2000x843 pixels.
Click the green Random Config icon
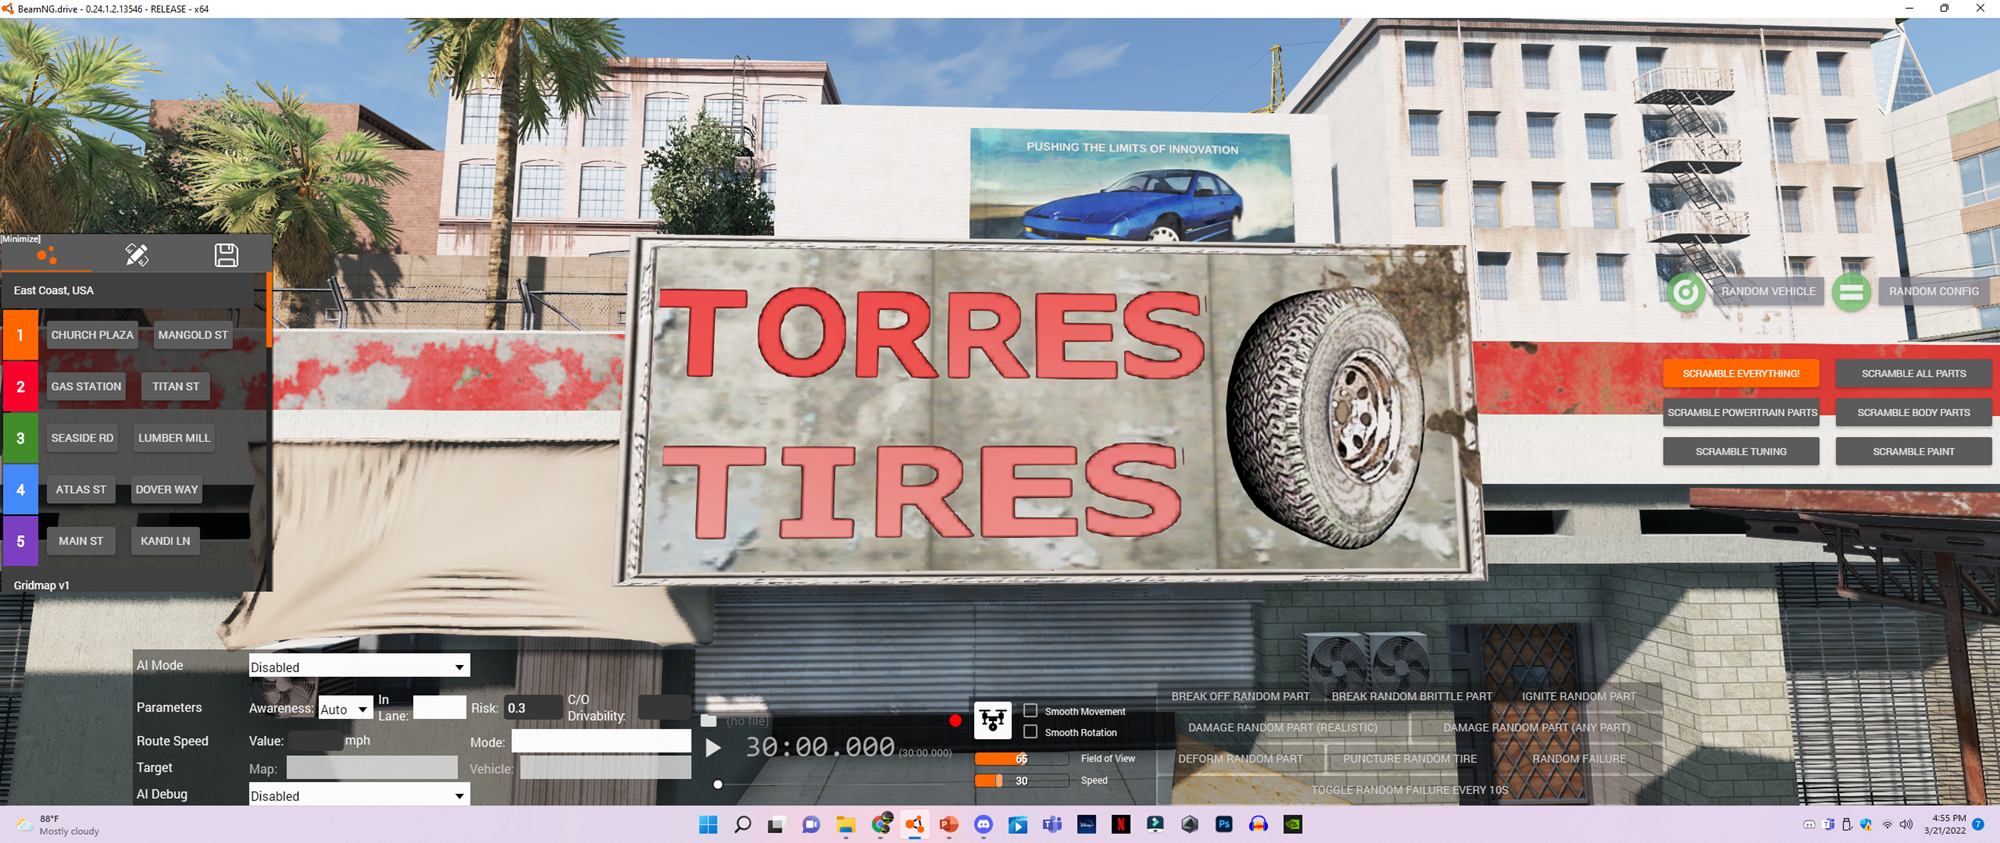tap(1851, 292)
